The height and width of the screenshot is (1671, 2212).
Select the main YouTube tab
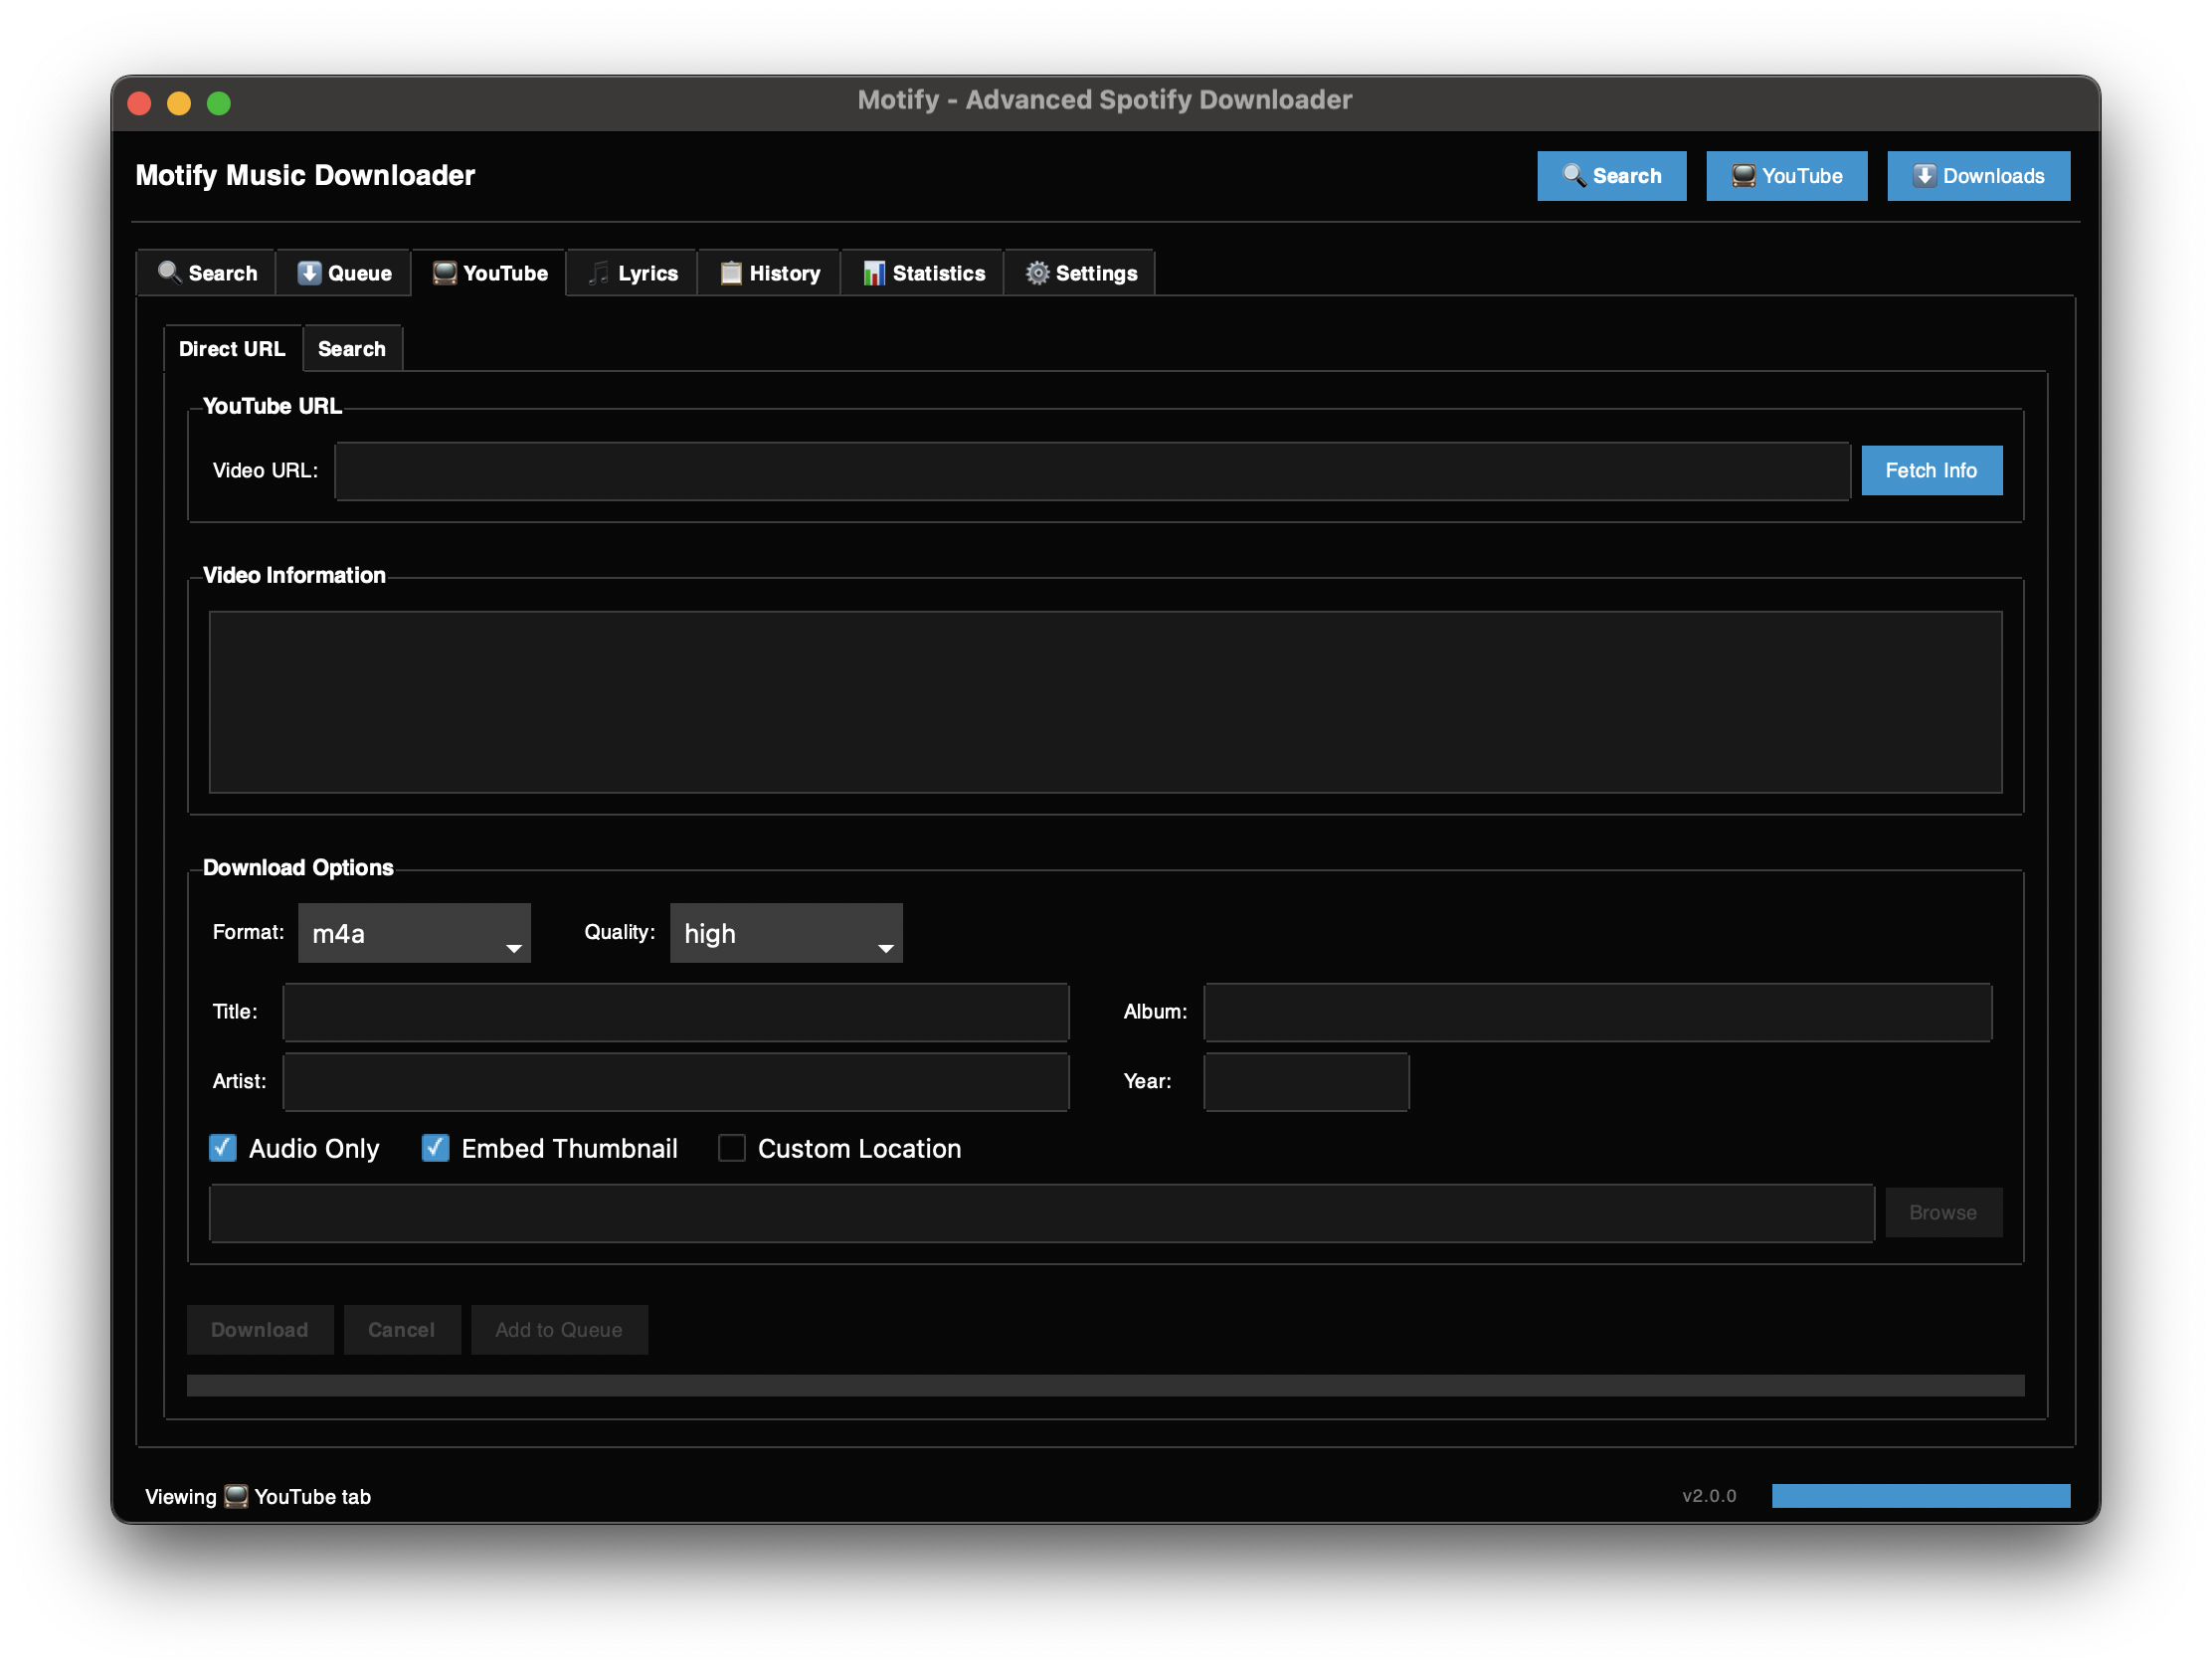489,273
